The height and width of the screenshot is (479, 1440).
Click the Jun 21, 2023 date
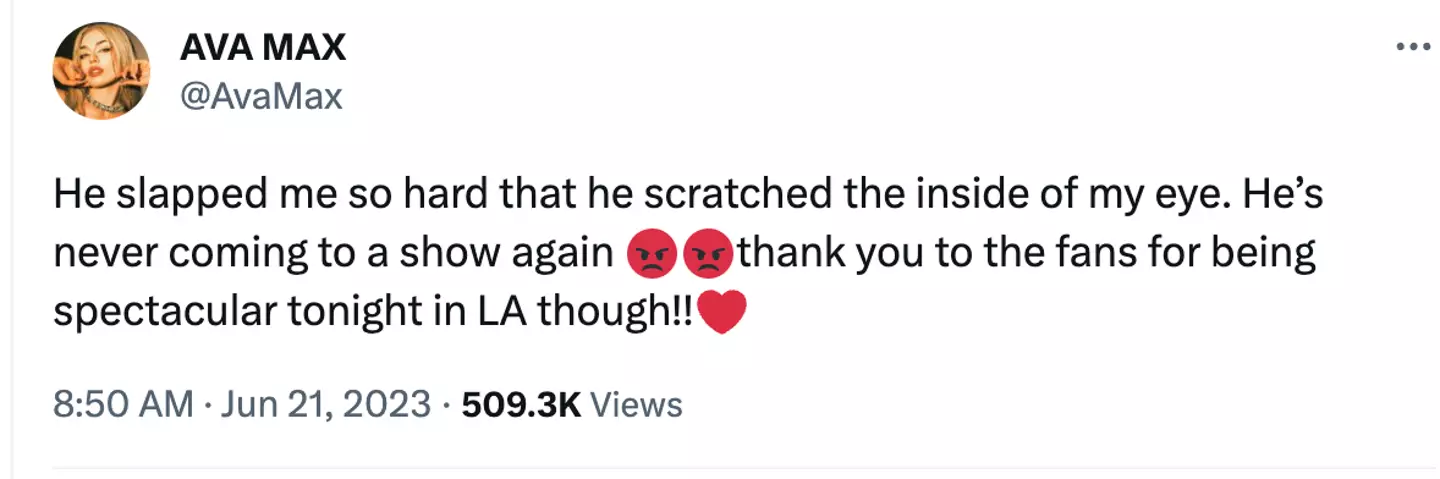pyautogui.click(x=323, y=405)
